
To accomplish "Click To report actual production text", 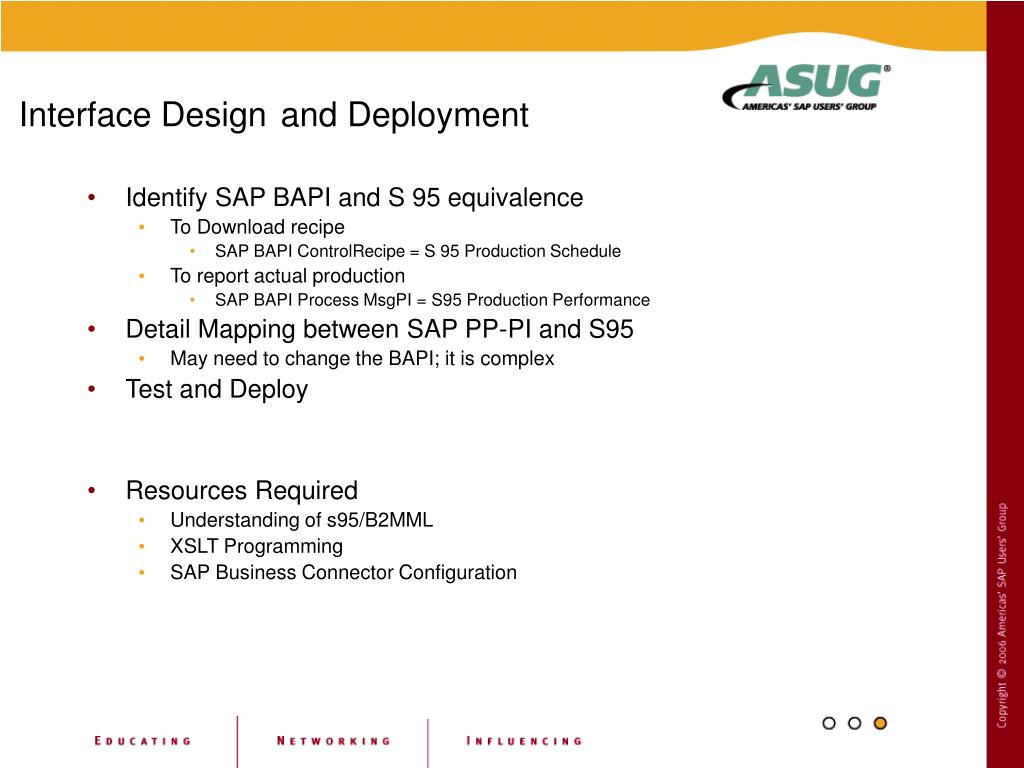I will (287, 276).
